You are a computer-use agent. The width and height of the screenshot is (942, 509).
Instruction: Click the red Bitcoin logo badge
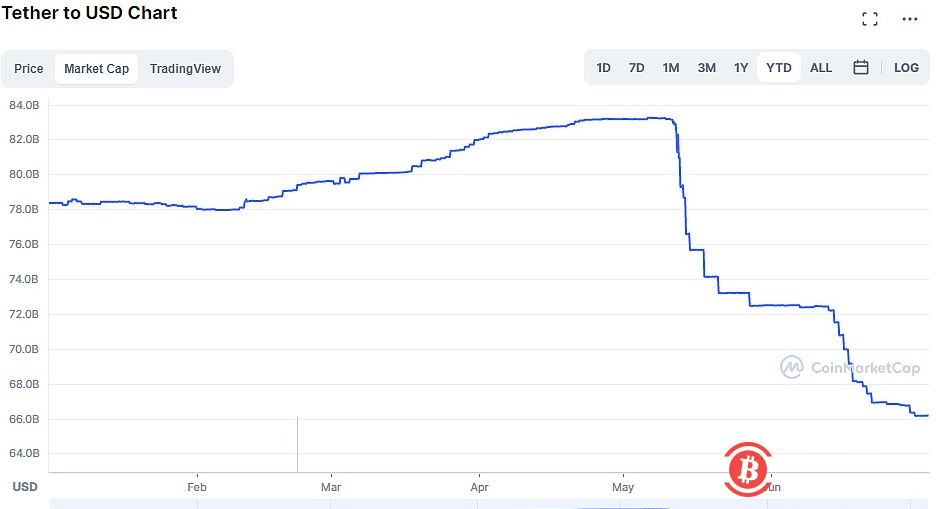click(745, 467)
